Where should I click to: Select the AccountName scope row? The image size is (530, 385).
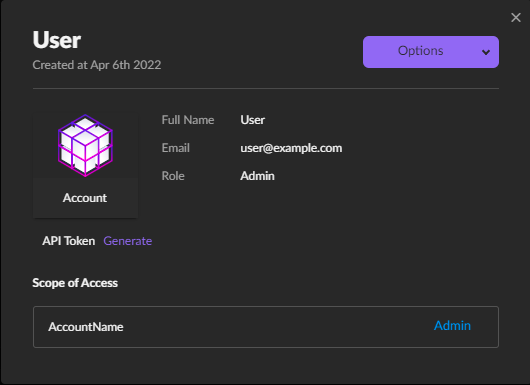pyautogui.click(x=266, y=327)
